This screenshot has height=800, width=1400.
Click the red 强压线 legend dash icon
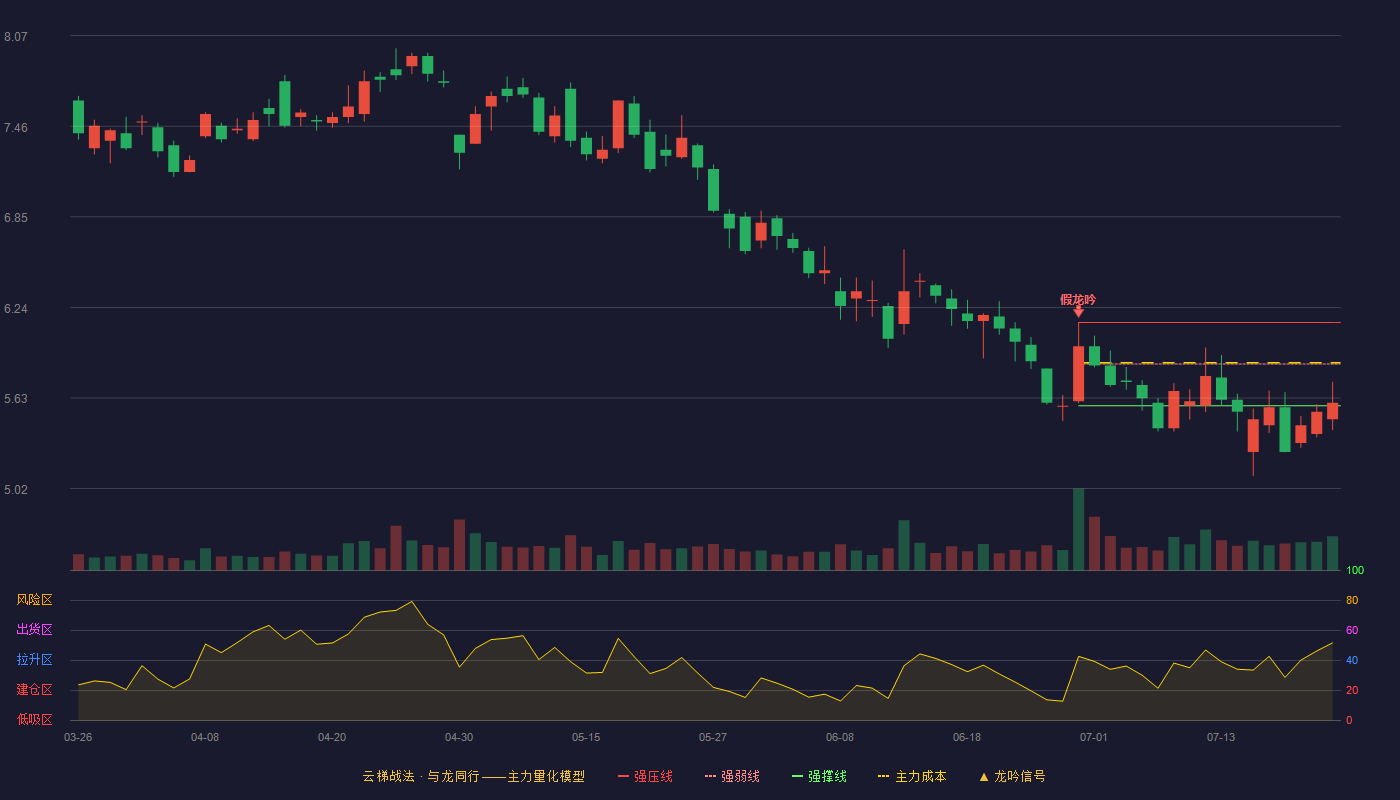pyautogui.click(x=624, y=776)
